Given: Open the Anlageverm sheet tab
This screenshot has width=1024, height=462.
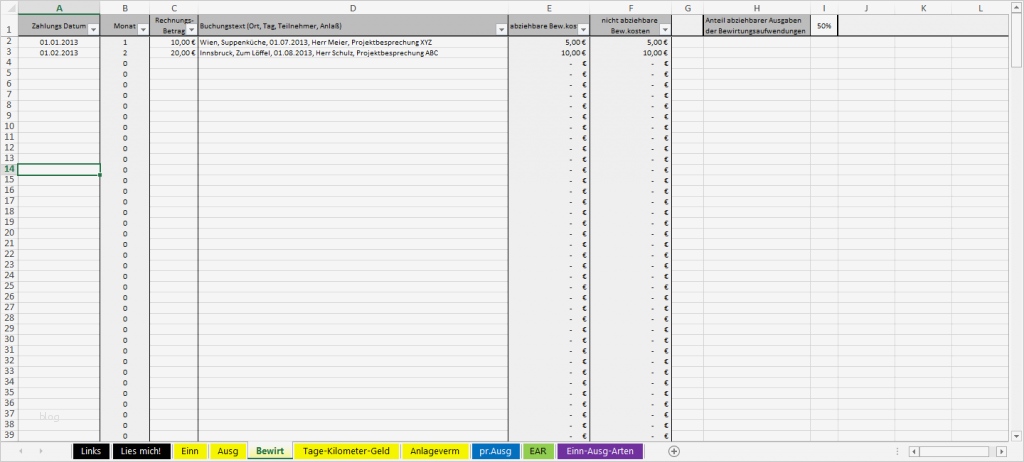Looking at the screenshot, I should (435, 451).
